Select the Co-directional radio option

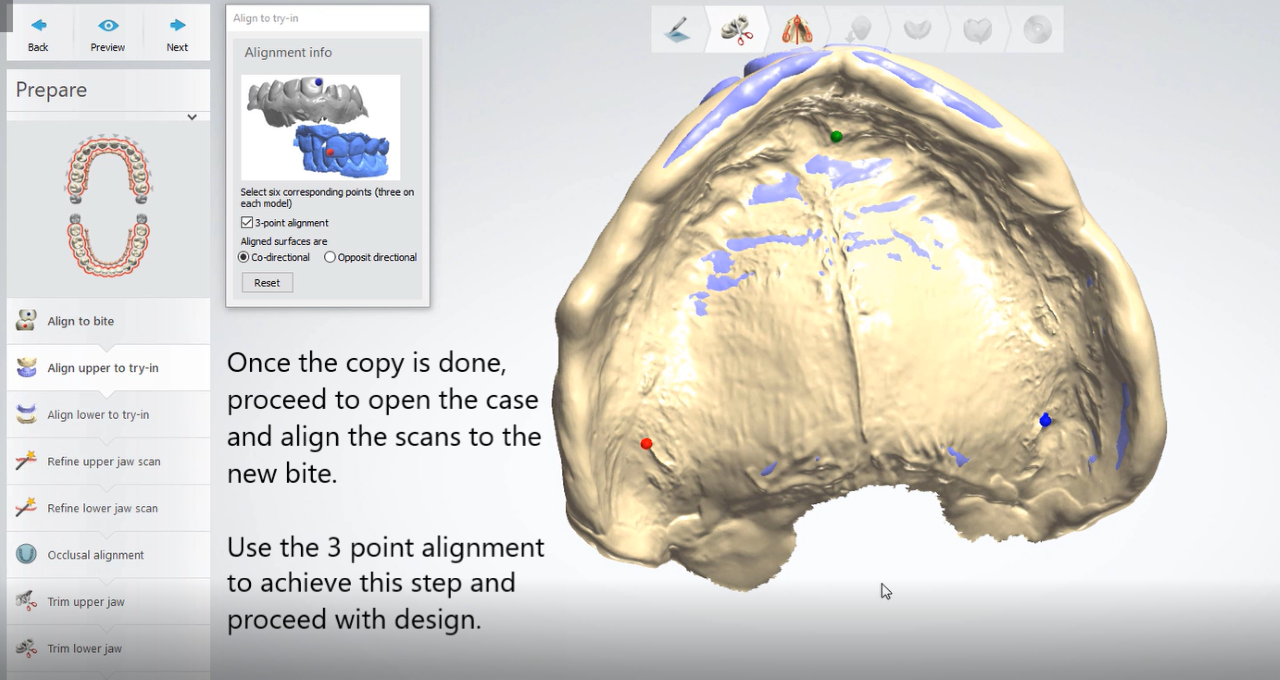(243, 257)
